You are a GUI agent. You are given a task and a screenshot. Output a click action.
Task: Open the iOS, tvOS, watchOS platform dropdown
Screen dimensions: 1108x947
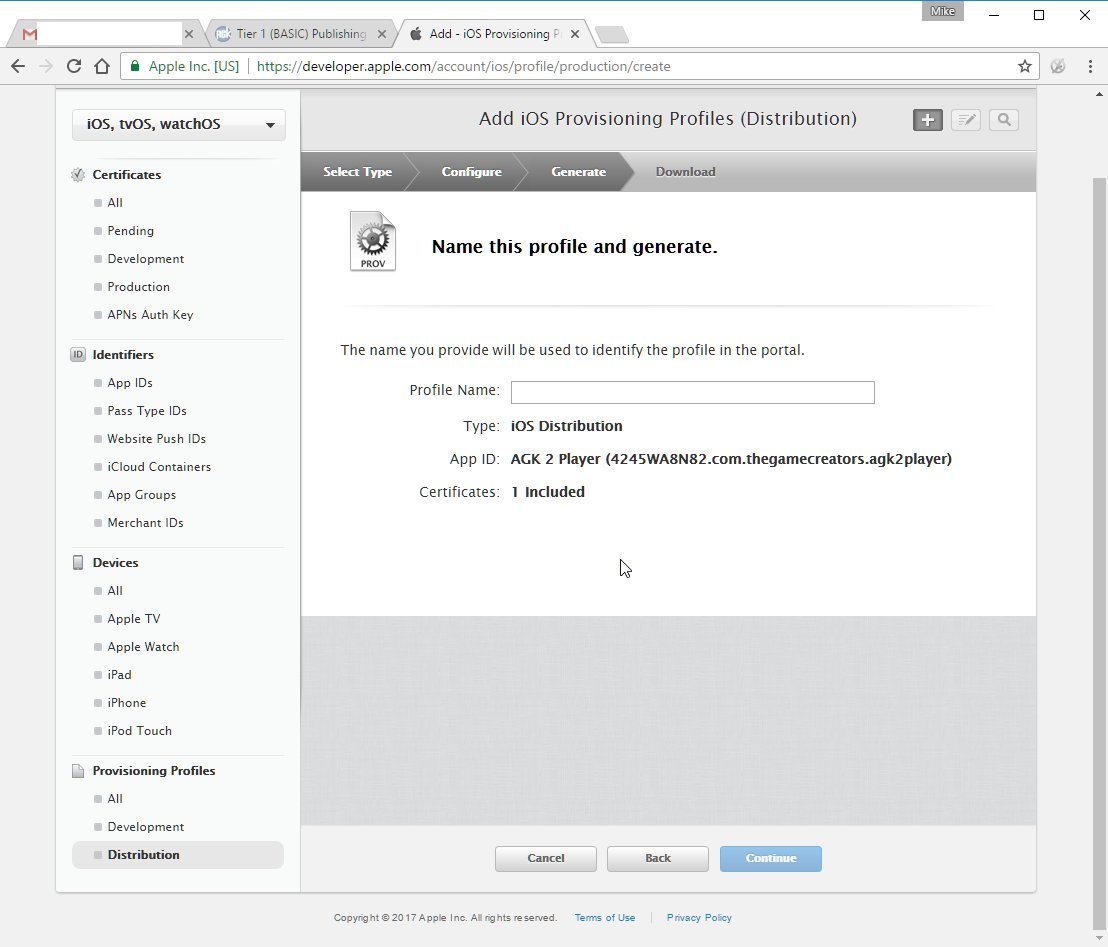pos(179,124)
